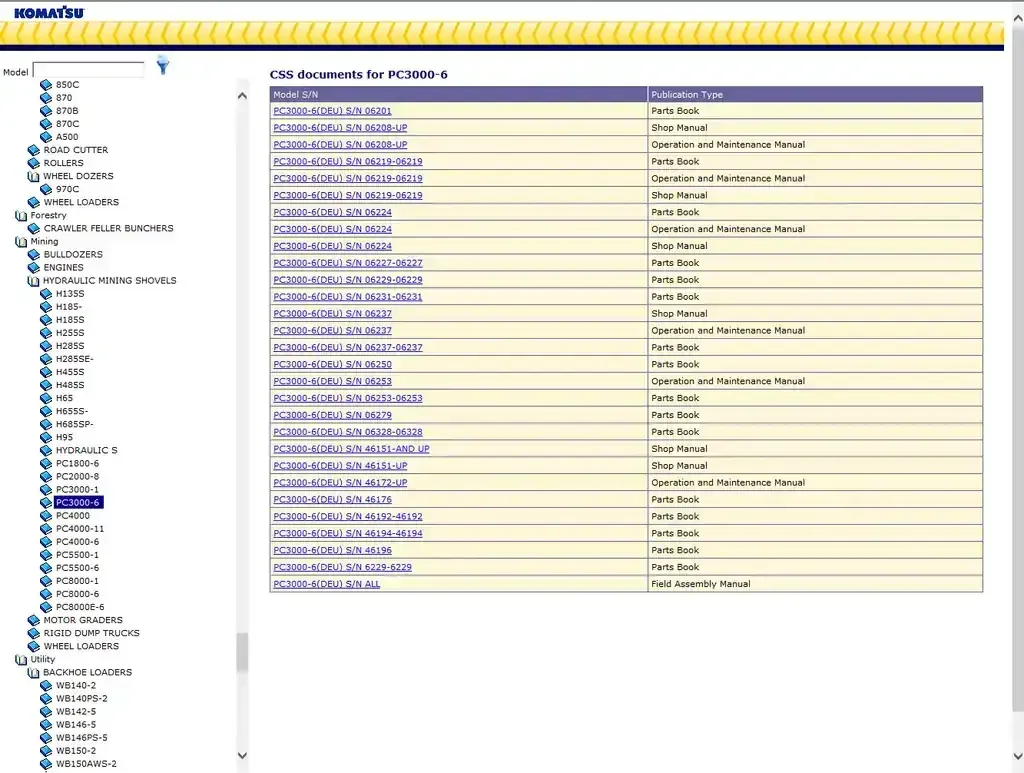Click tree panel scroll up arrow
The width and height of the screenshot is (1024, 773).
pyautogui.click(x=242, y=96)
